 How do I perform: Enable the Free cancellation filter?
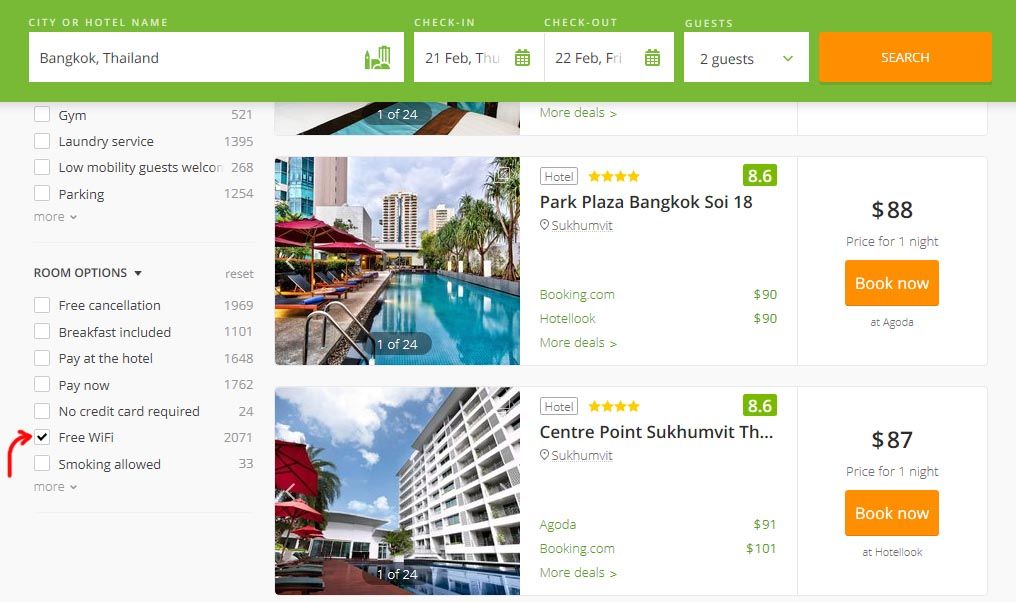click(x=42, y=305)
